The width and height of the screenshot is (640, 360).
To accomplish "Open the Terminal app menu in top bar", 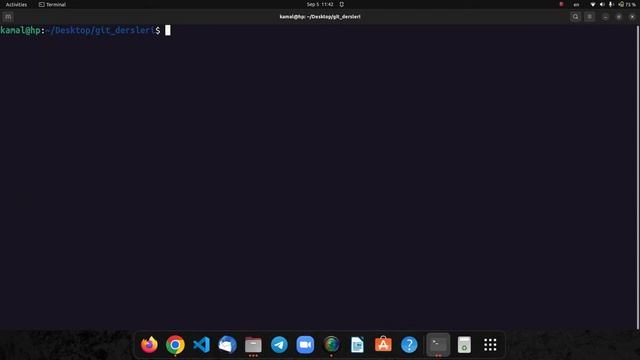I will coord(52,4).
